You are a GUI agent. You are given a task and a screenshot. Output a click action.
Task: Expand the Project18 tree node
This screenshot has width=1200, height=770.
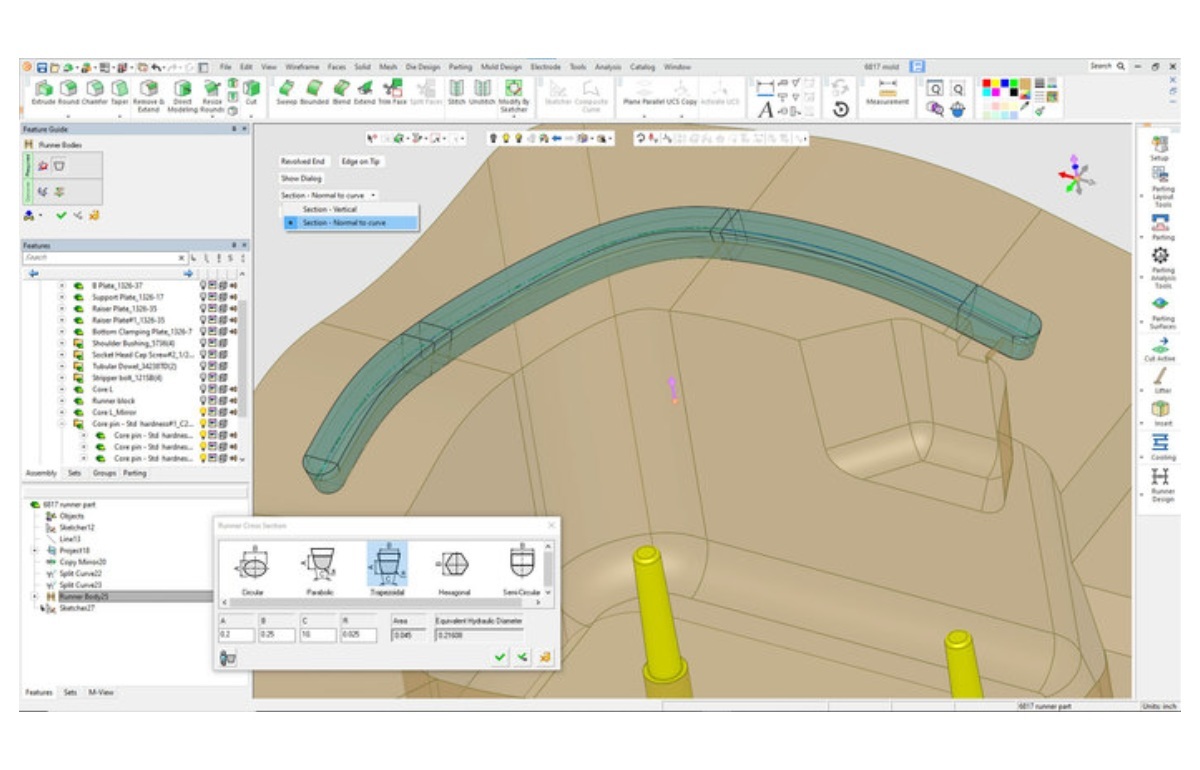coord(36,550)
